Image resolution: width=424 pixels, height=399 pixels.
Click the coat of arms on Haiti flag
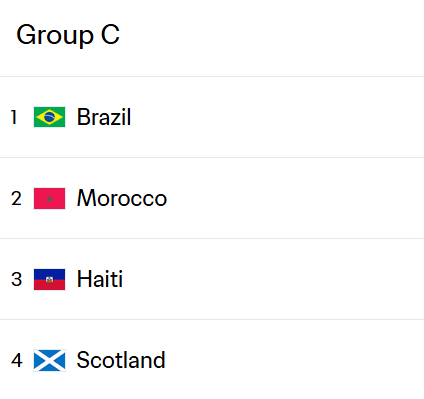click(49, 280)
